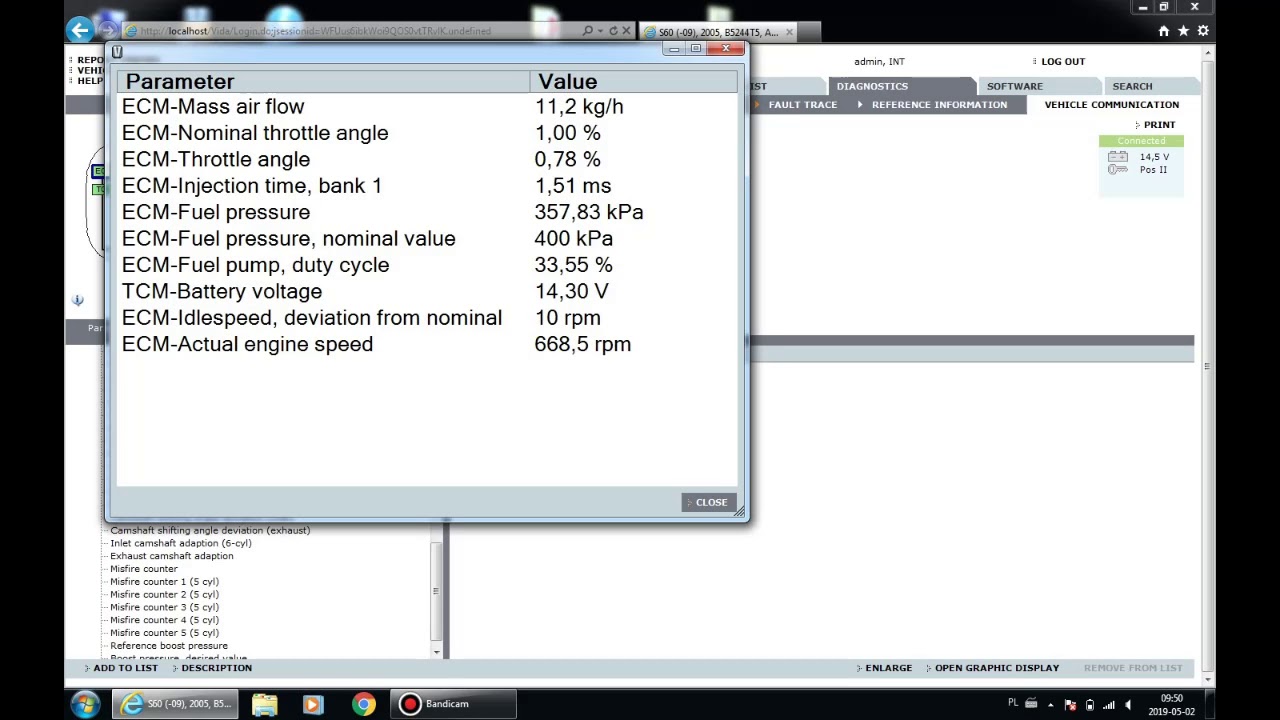Open Chrome from the taskbar
The height and width of the screenshot is (720, 1280).
pos(363,704)
